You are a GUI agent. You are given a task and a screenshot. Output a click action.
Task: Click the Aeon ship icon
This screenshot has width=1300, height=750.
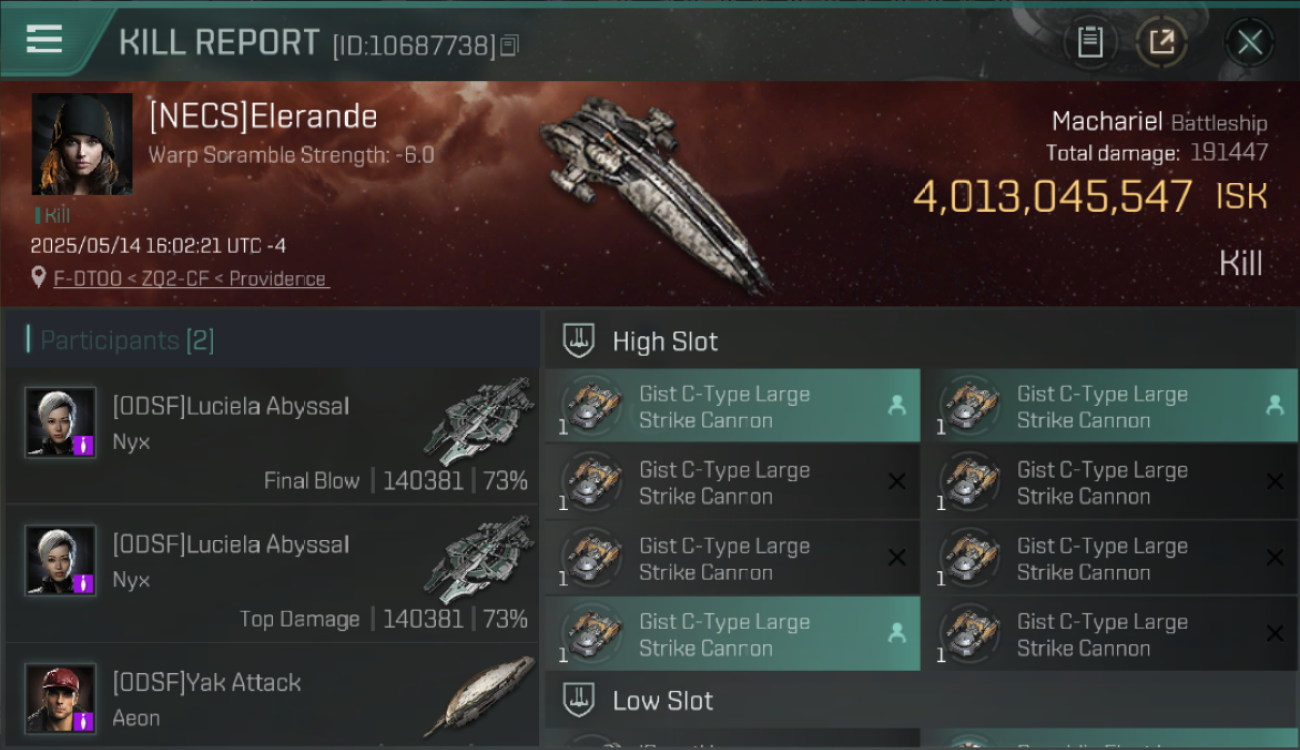pyautogui.click(x=479, y=696)
